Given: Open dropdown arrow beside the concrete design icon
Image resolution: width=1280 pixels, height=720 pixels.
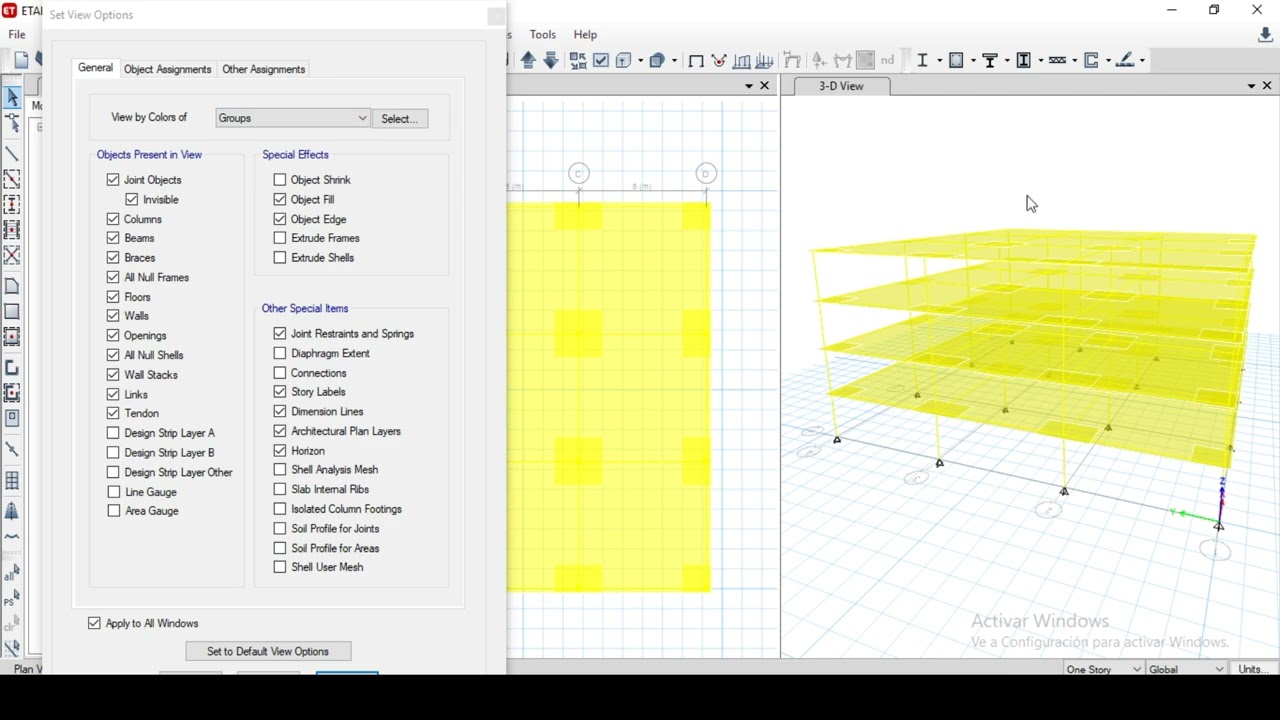Looking at the screenshot, I should pos(973,60).
